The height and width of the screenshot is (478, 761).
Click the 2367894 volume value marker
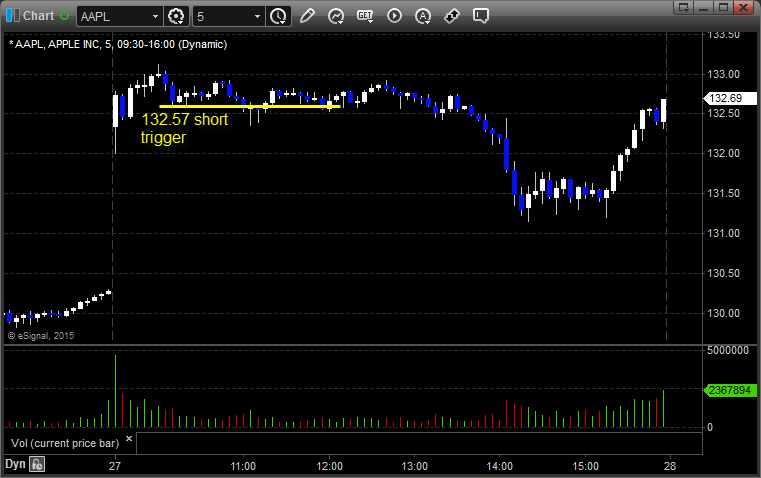pyautogui.click(x=729, y=390)
